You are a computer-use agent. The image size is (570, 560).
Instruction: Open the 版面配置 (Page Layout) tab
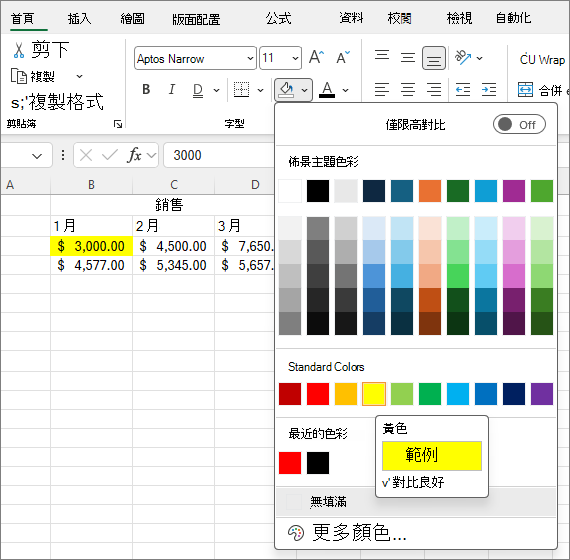pos(196,19)
